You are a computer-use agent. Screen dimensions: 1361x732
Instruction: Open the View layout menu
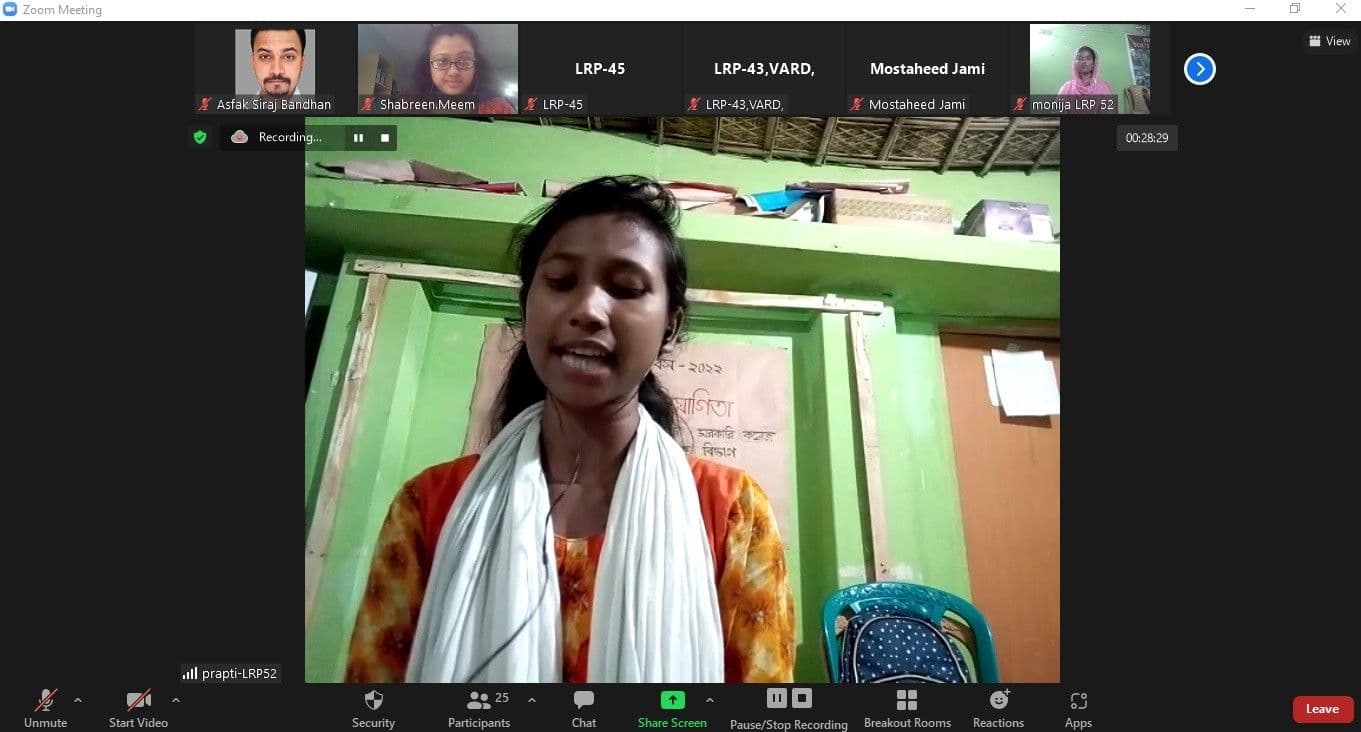click(1329, 41)
